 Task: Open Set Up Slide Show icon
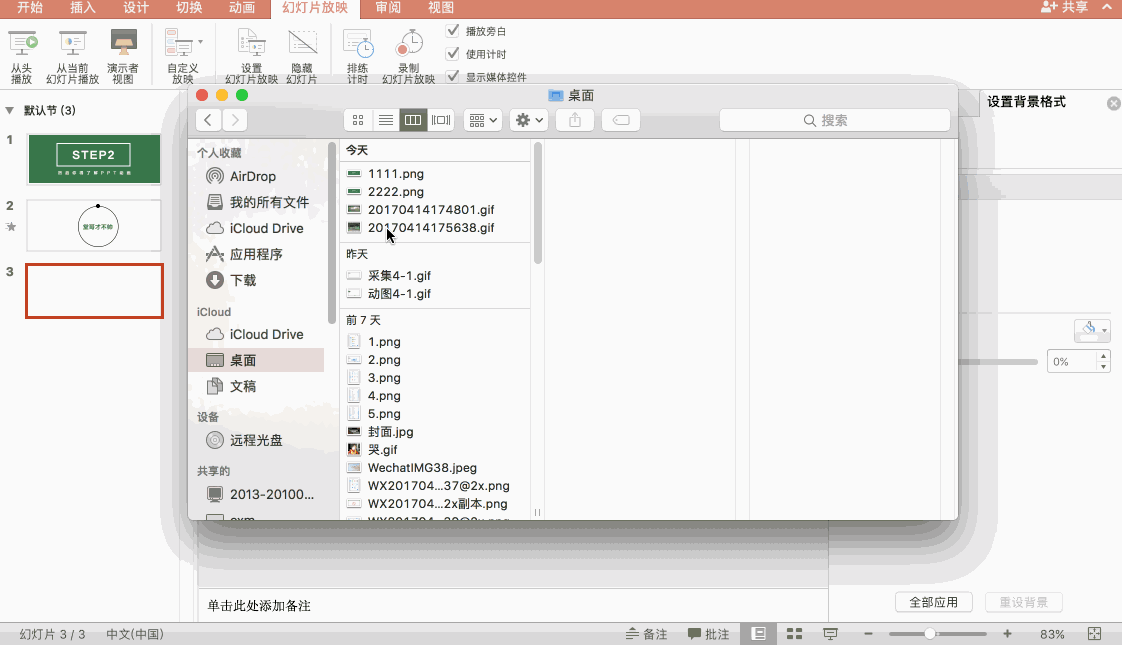[251, 44]
